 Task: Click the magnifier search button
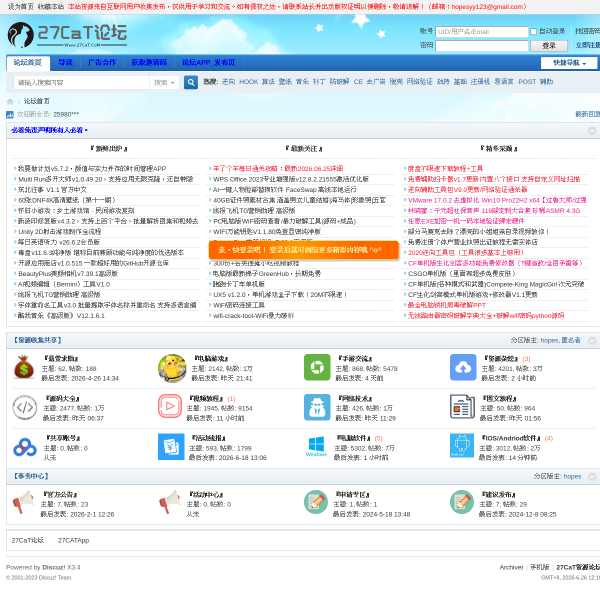191,82
